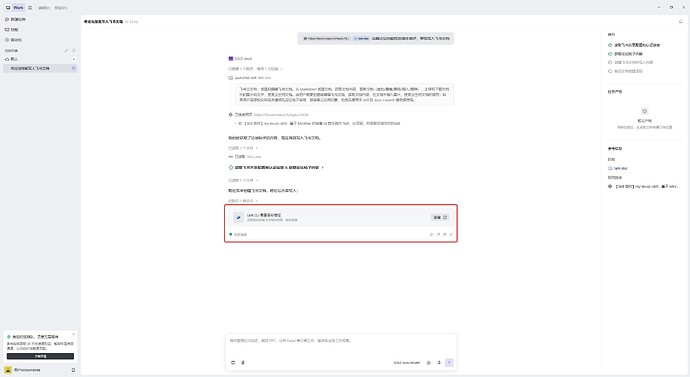Click the thumbs-up icon under the response
The height and width of the screenshot is (377, 690).
click(431, 234)
